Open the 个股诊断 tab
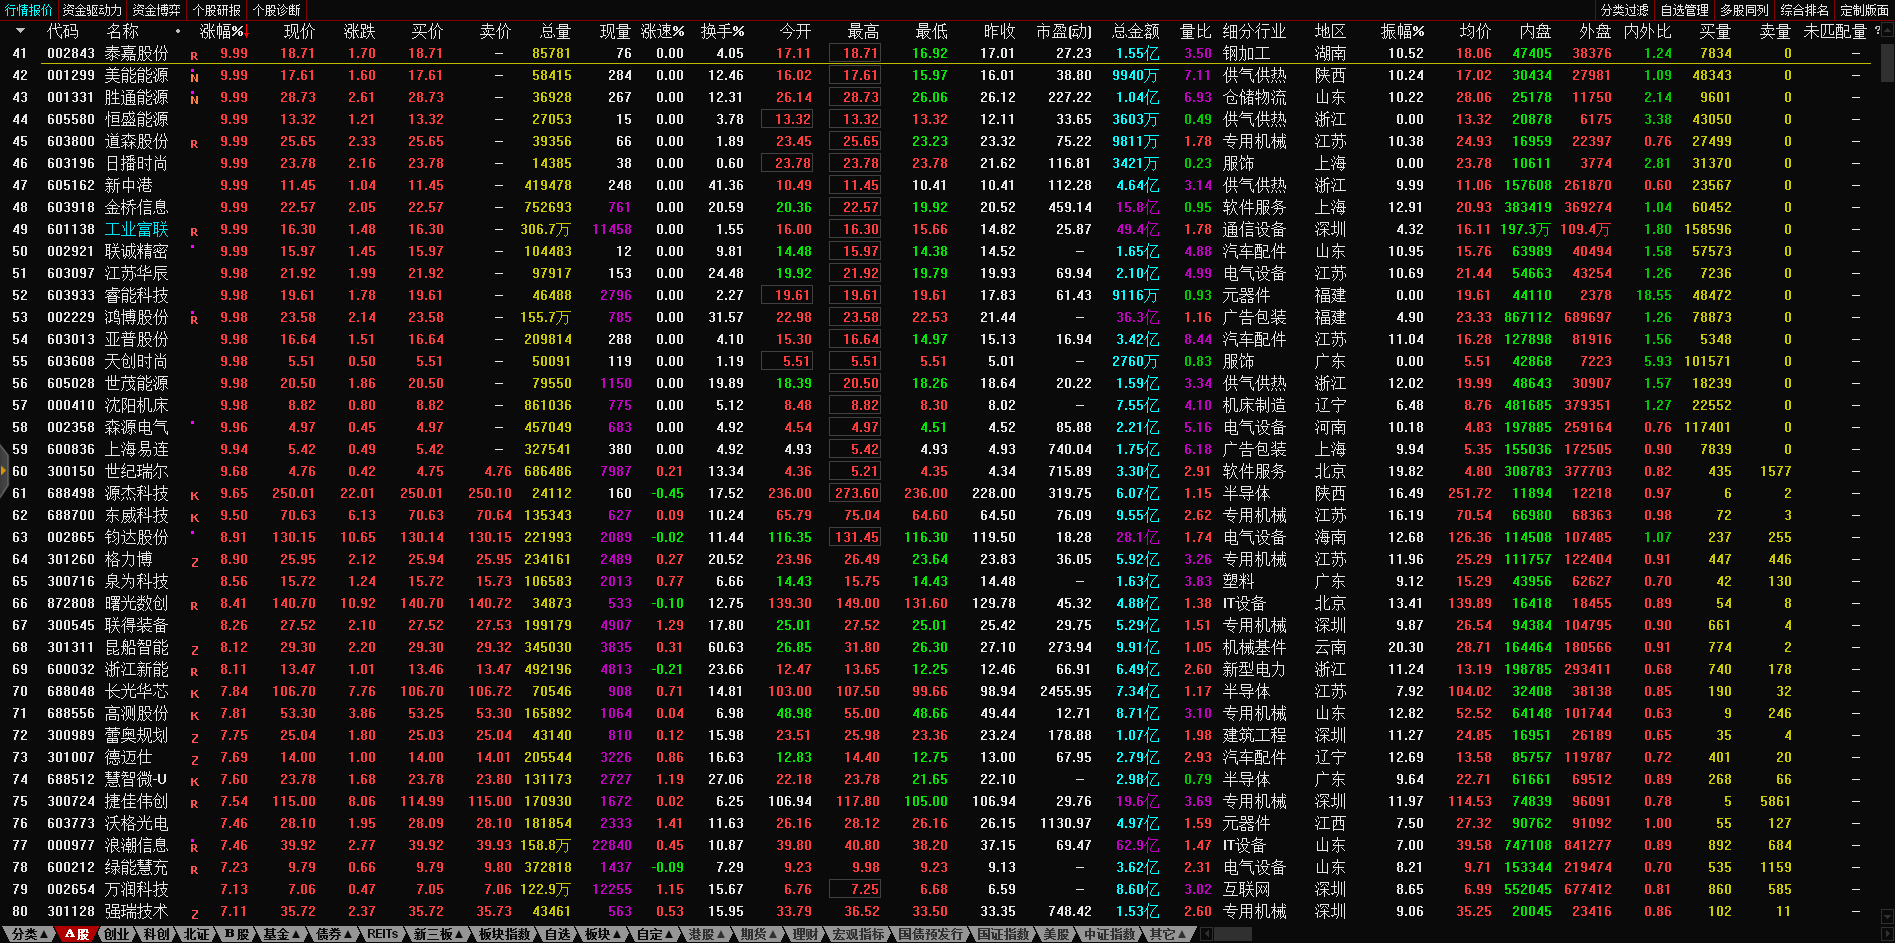This screenshot has height=943, width=1895. click(276, 10)
